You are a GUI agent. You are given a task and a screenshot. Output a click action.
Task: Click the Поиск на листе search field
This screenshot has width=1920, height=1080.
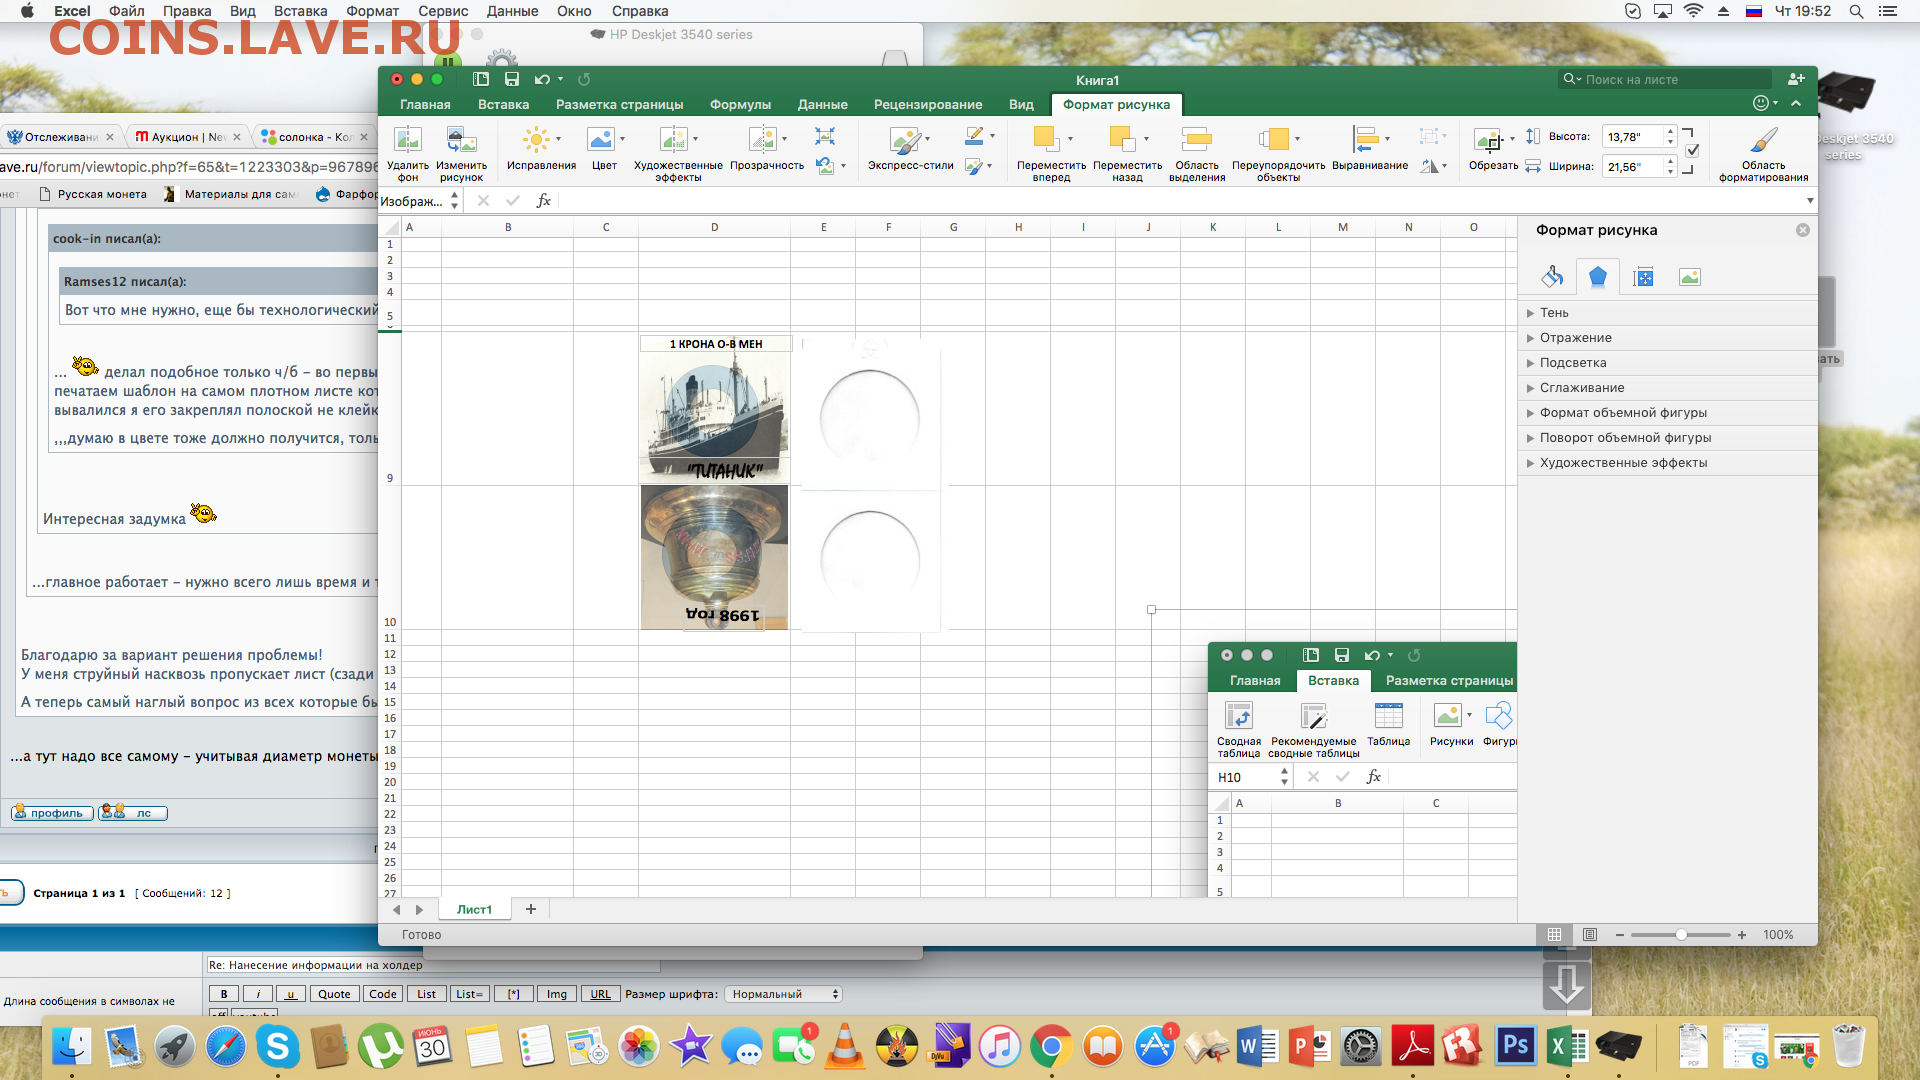(1666, 79)
